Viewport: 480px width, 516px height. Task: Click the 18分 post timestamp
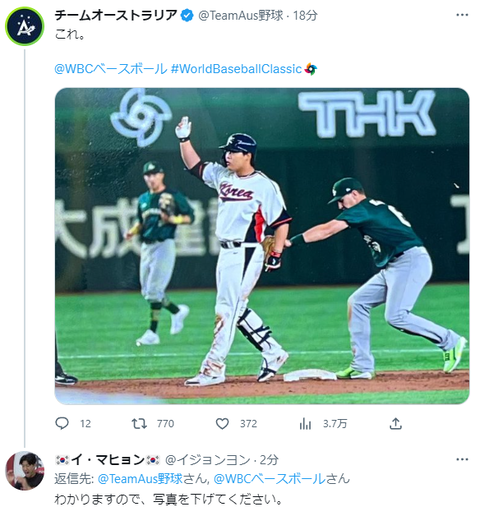tap(305, 16)
